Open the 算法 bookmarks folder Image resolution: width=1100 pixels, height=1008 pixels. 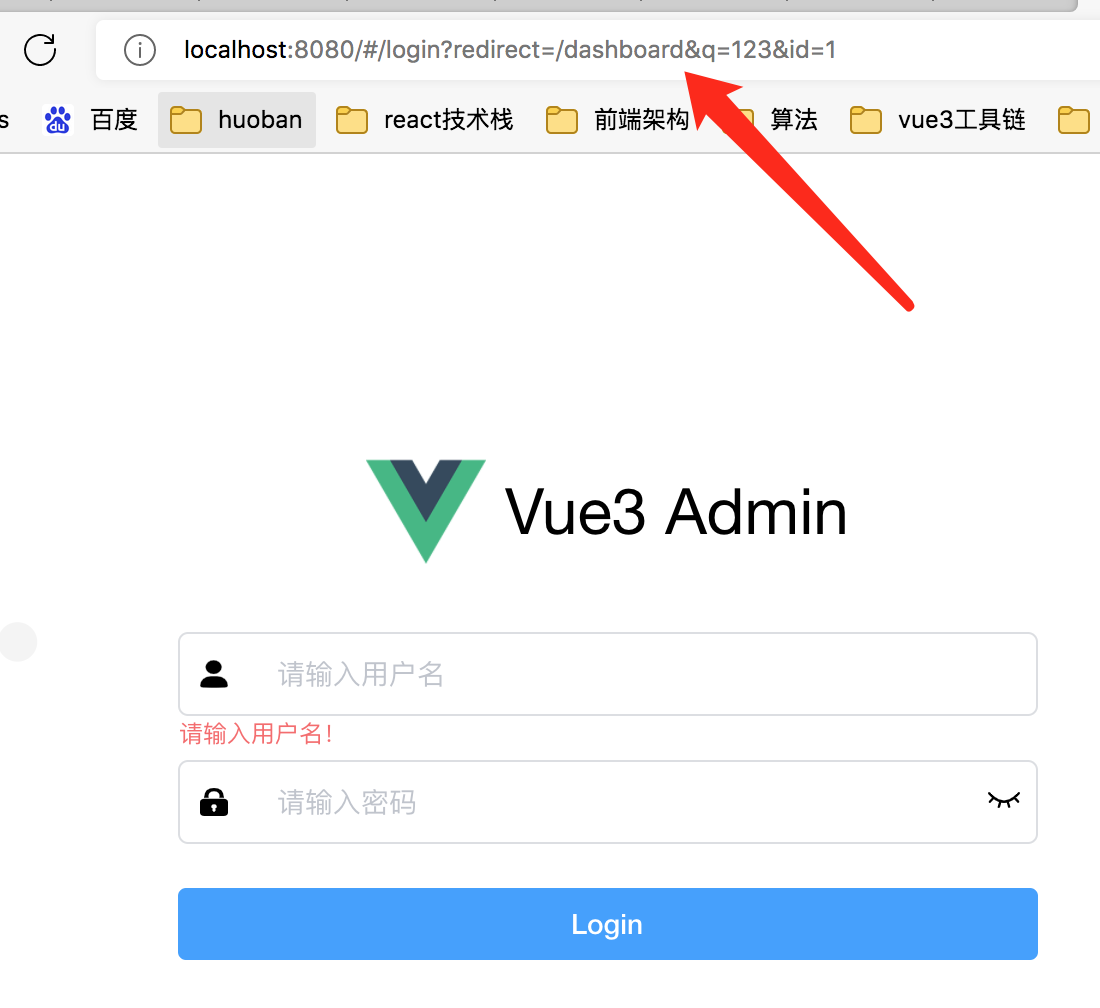(x=775, y=120)
